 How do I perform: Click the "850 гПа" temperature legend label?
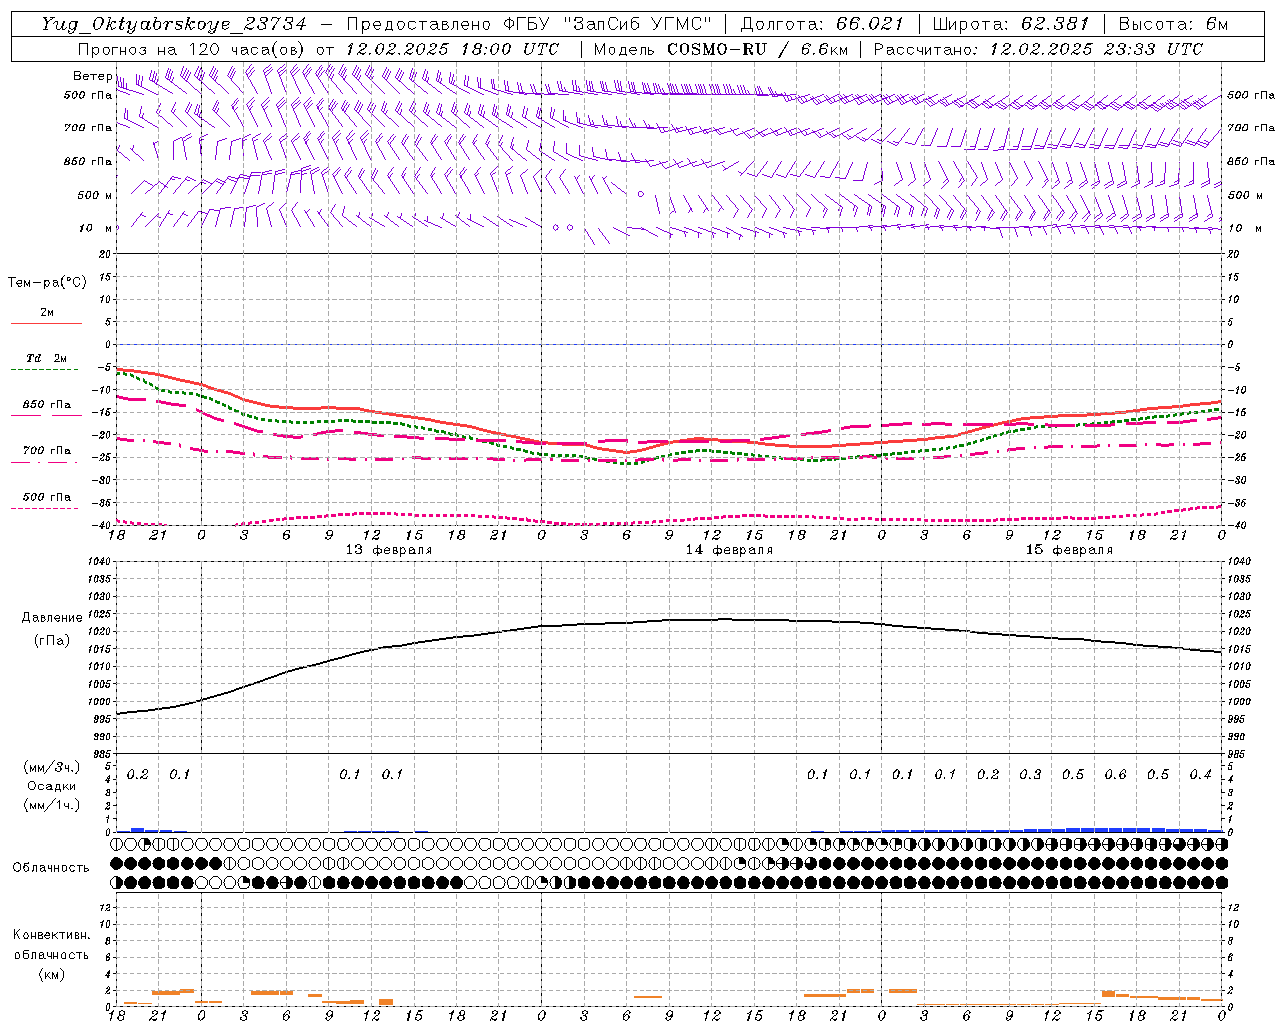pos(46,405)
